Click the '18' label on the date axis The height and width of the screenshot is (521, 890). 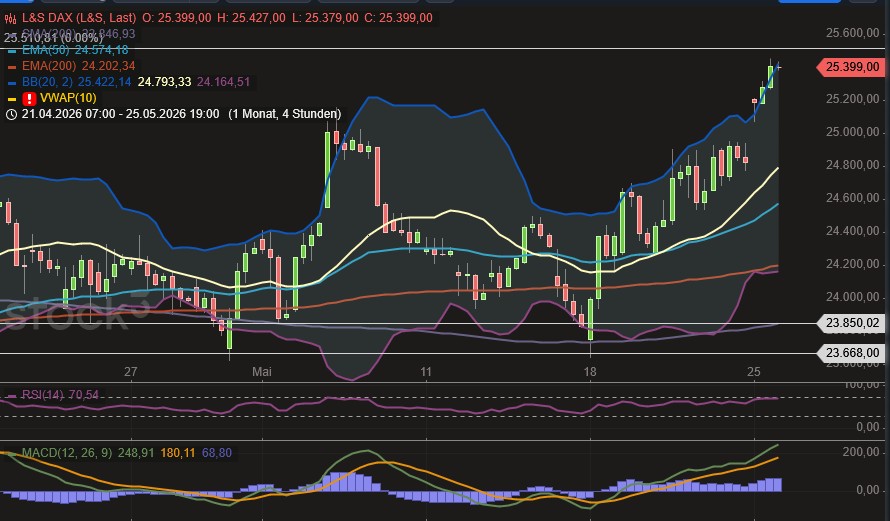590,372
